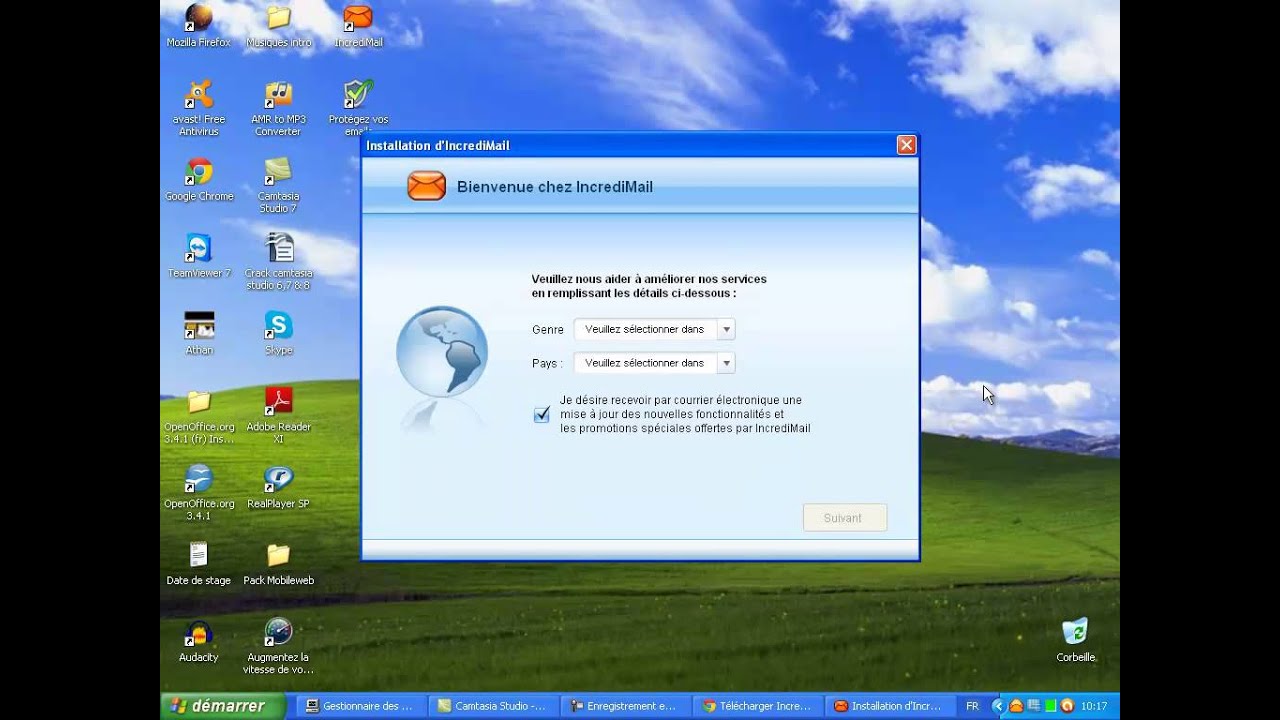Switch to Enregistrement taskbar item
Image resolution: width=1280 pixels, height=720 pixels.
(625, 706)
